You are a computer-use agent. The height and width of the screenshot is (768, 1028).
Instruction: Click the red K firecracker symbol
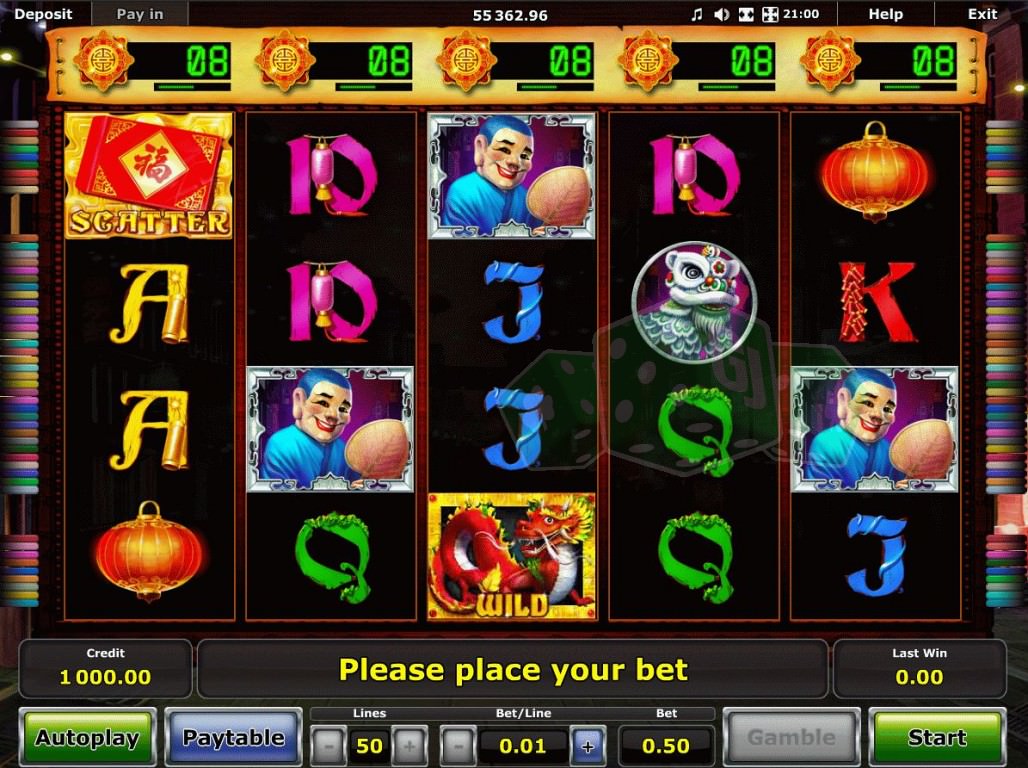click(x=877, y=302)
